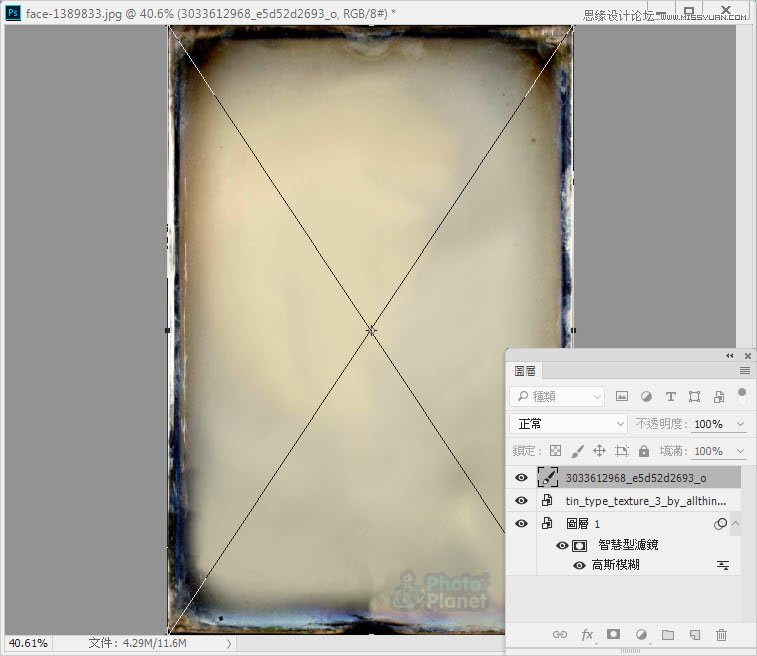Click link layers icon at panel bottom
This screenshot has height=656, width=757.
[560, 634]
